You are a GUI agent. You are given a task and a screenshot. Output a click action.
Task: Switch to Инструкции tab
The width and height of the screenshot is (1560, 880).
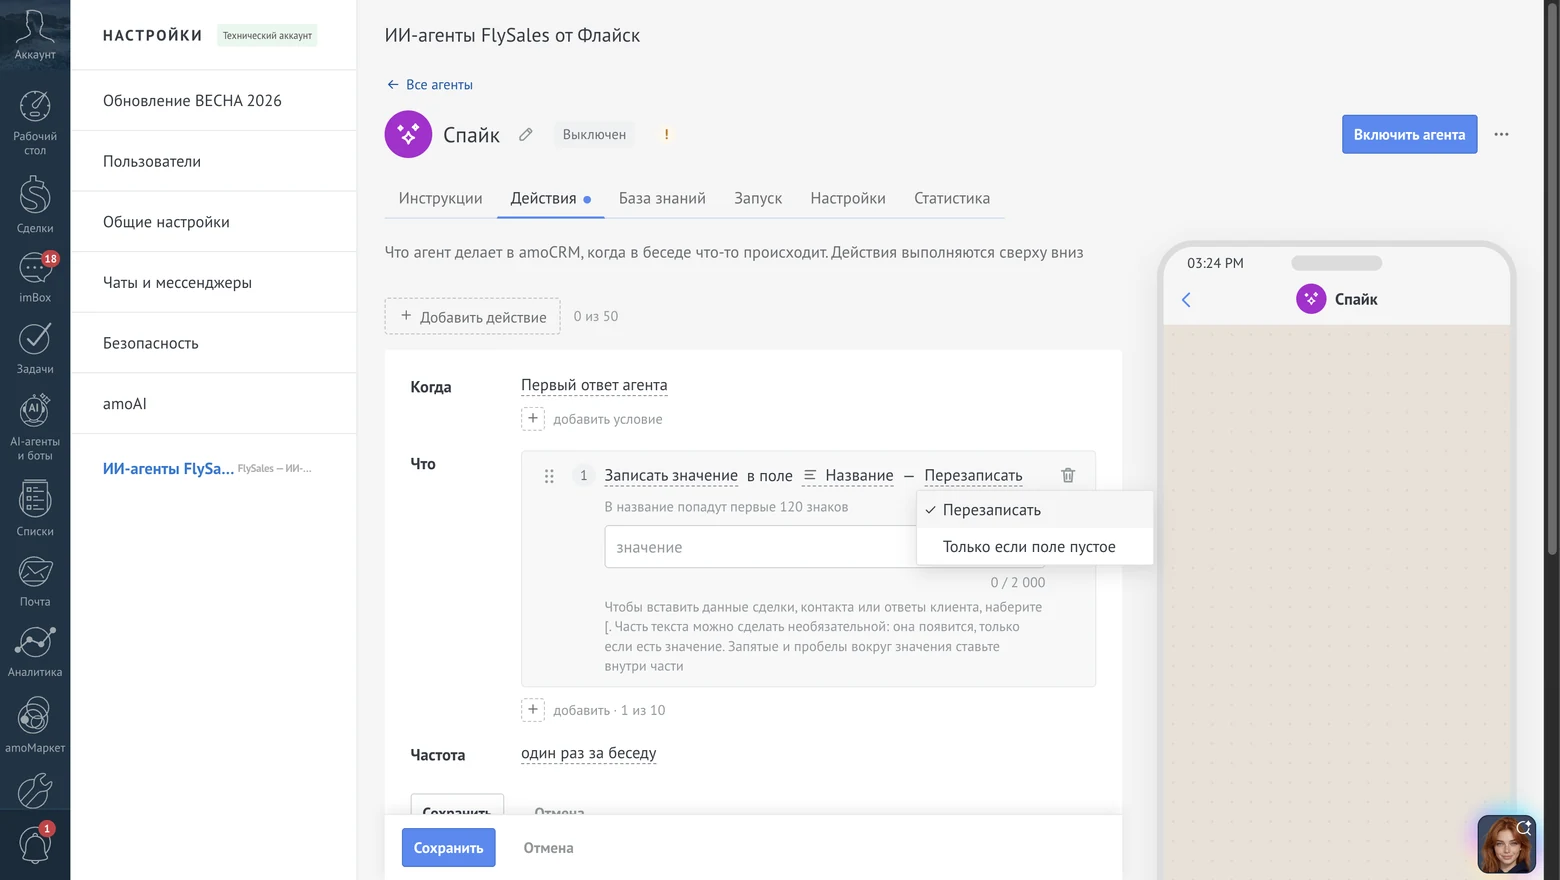pos(440,198)
